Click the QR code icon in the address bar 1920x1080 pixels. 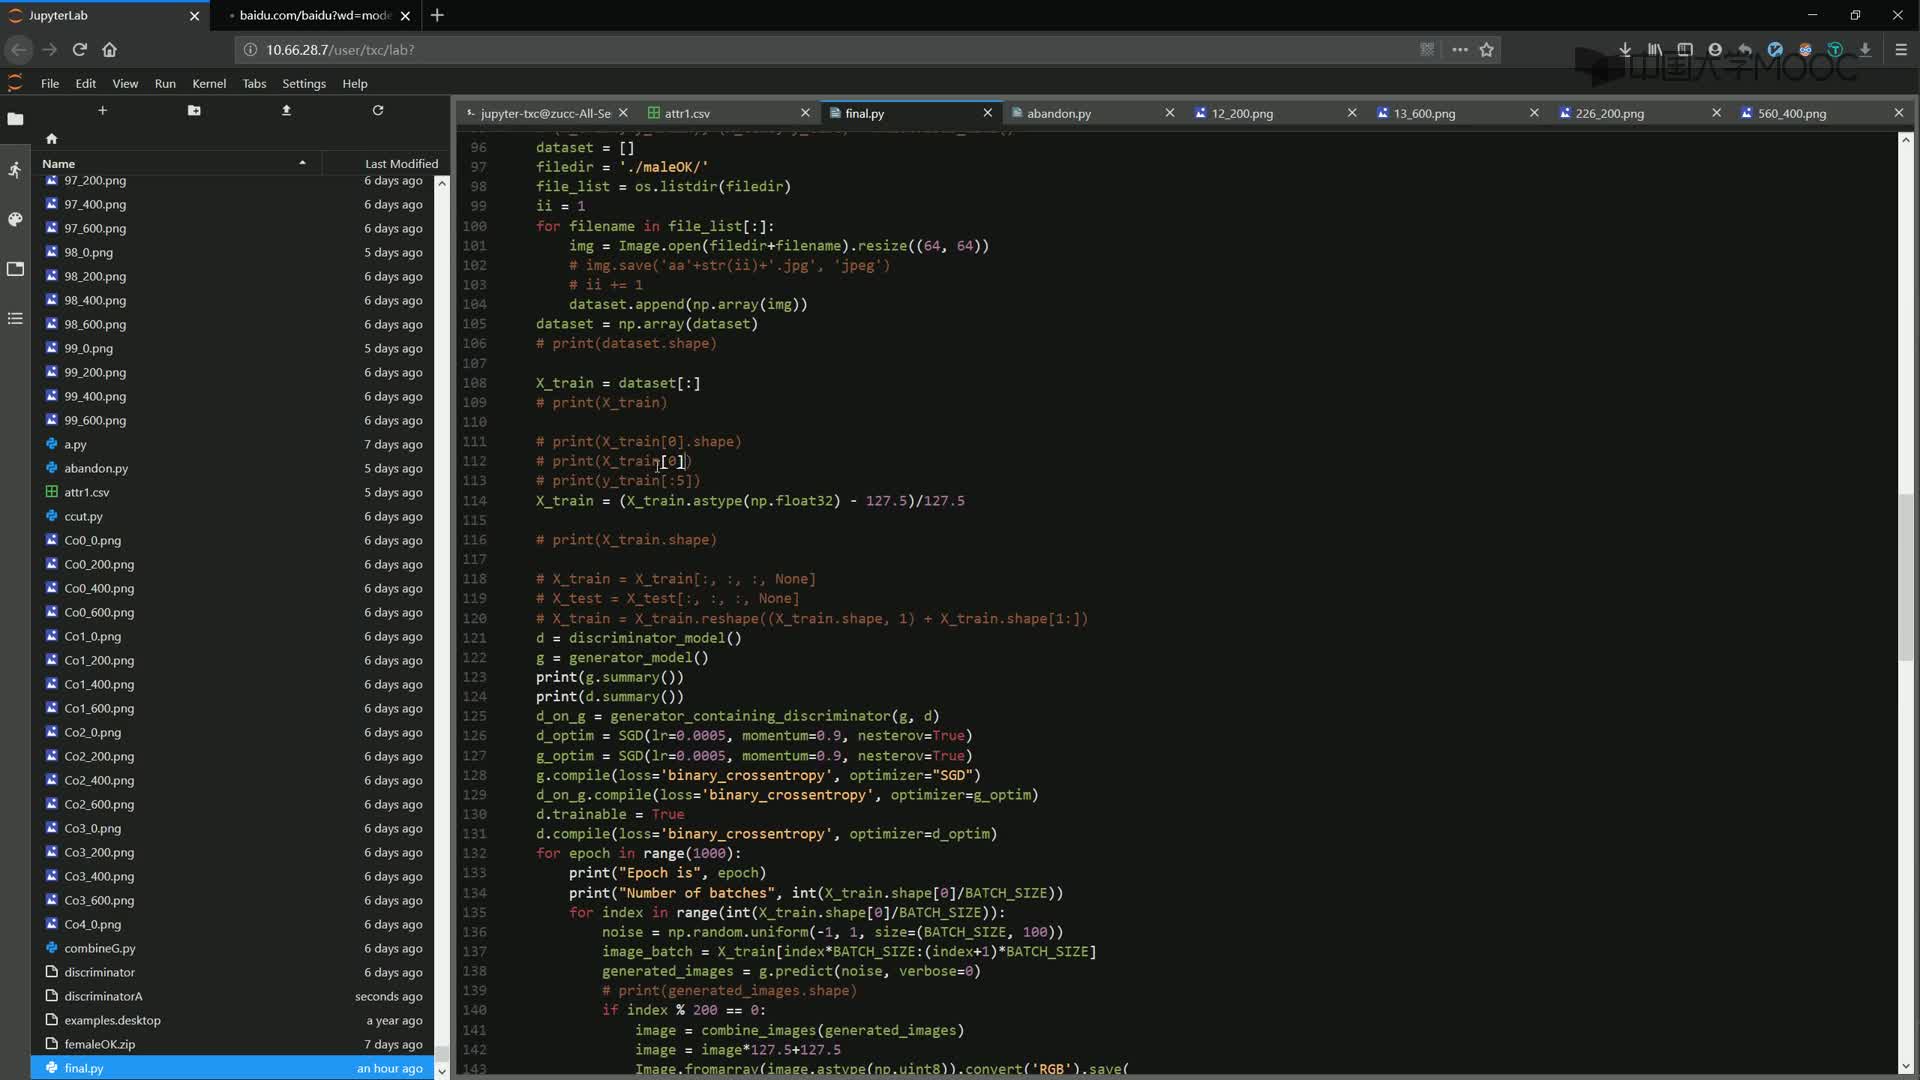[1427, 49]
